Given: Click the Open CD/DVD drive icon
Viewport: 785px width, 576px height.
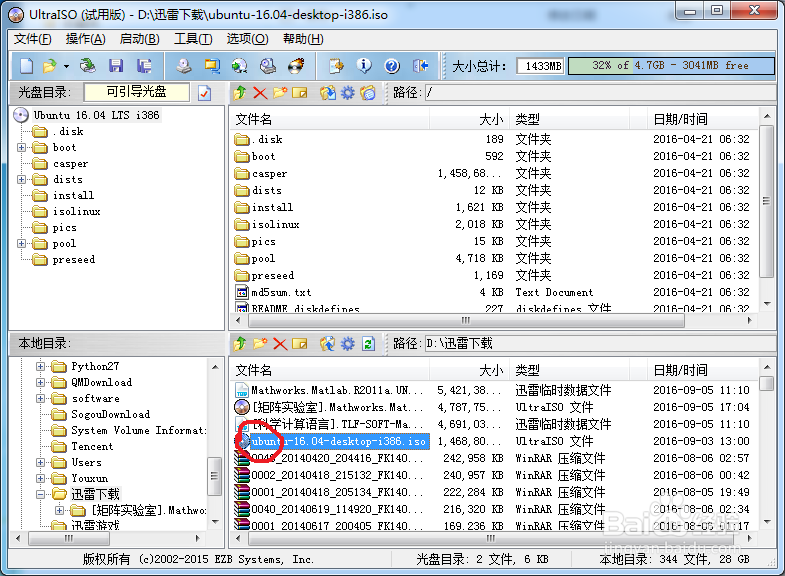Looking at the screenshot, I should 88,66.
